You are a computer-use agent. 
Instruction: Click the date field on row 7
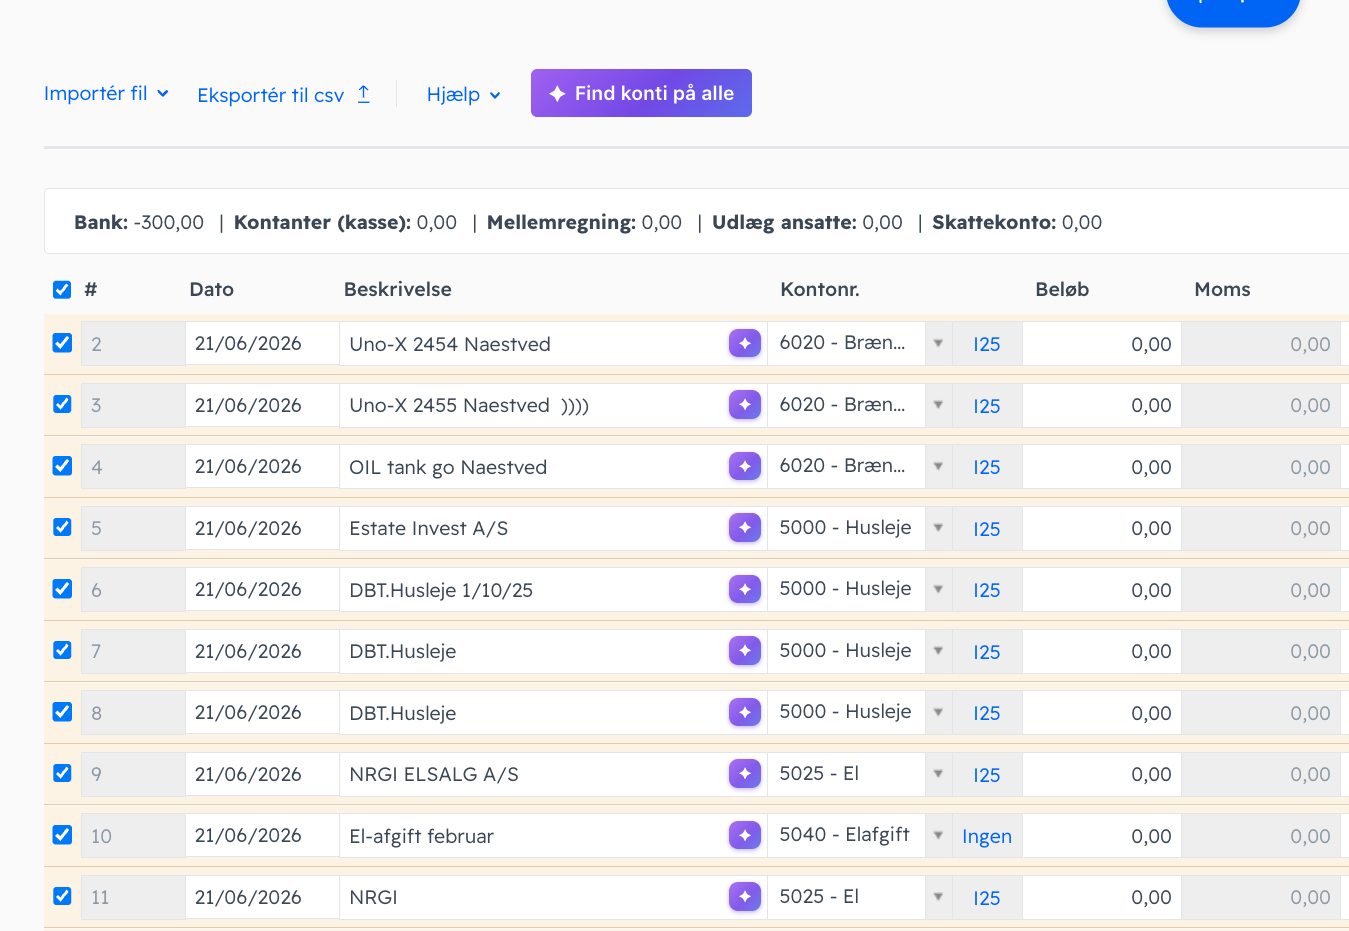(262, 651)
